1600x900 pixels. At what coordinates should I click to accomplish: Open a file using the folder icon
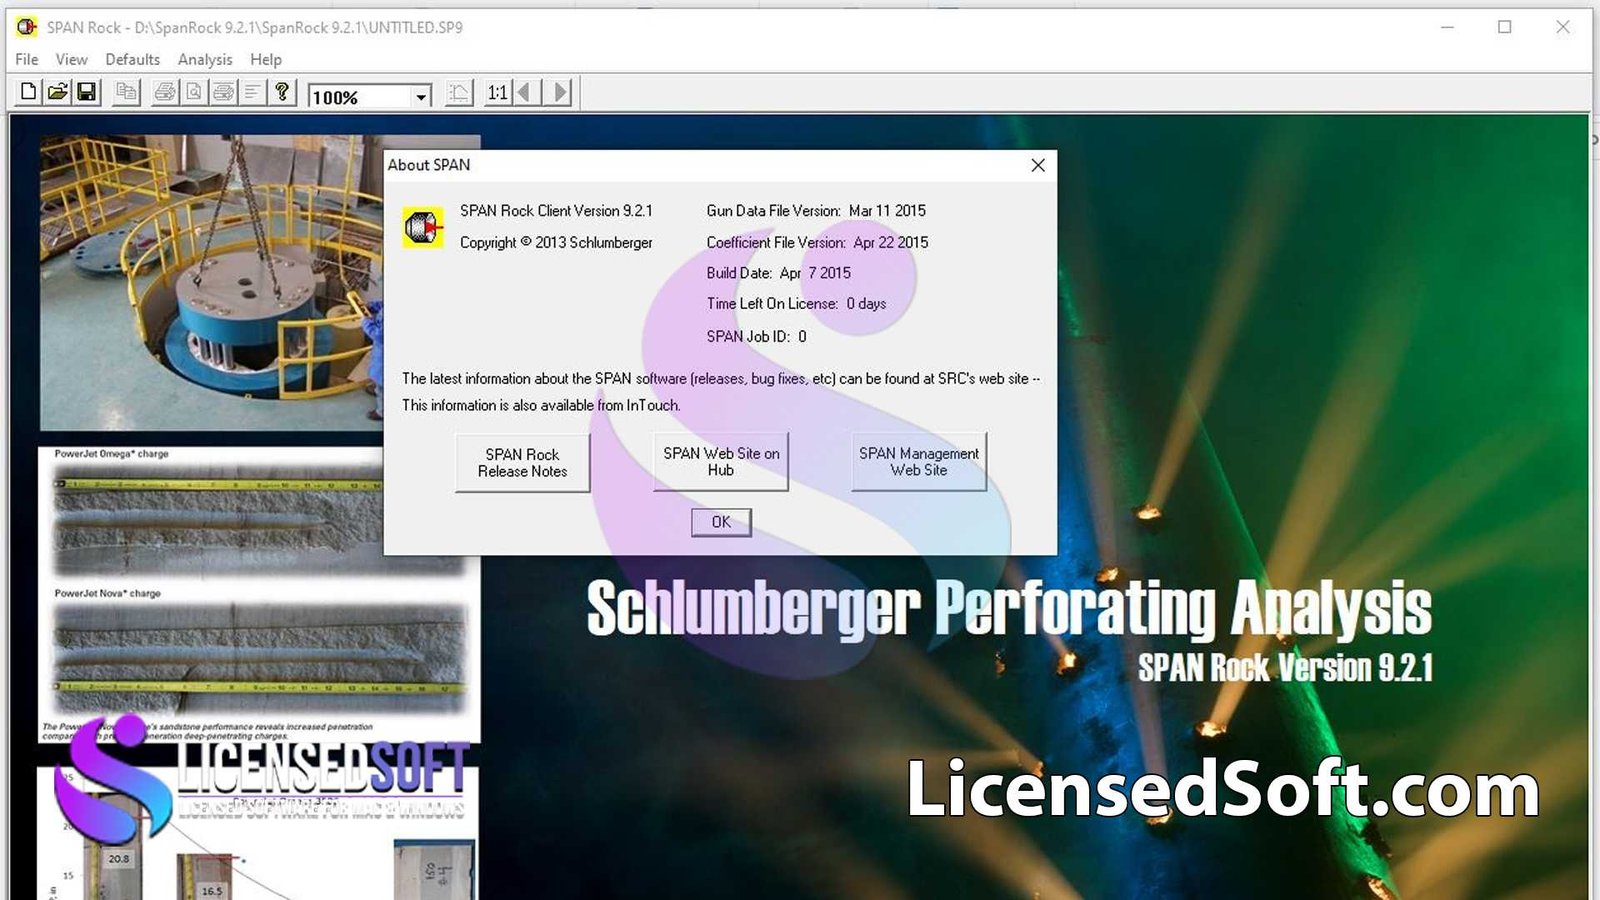click(58, 93)
